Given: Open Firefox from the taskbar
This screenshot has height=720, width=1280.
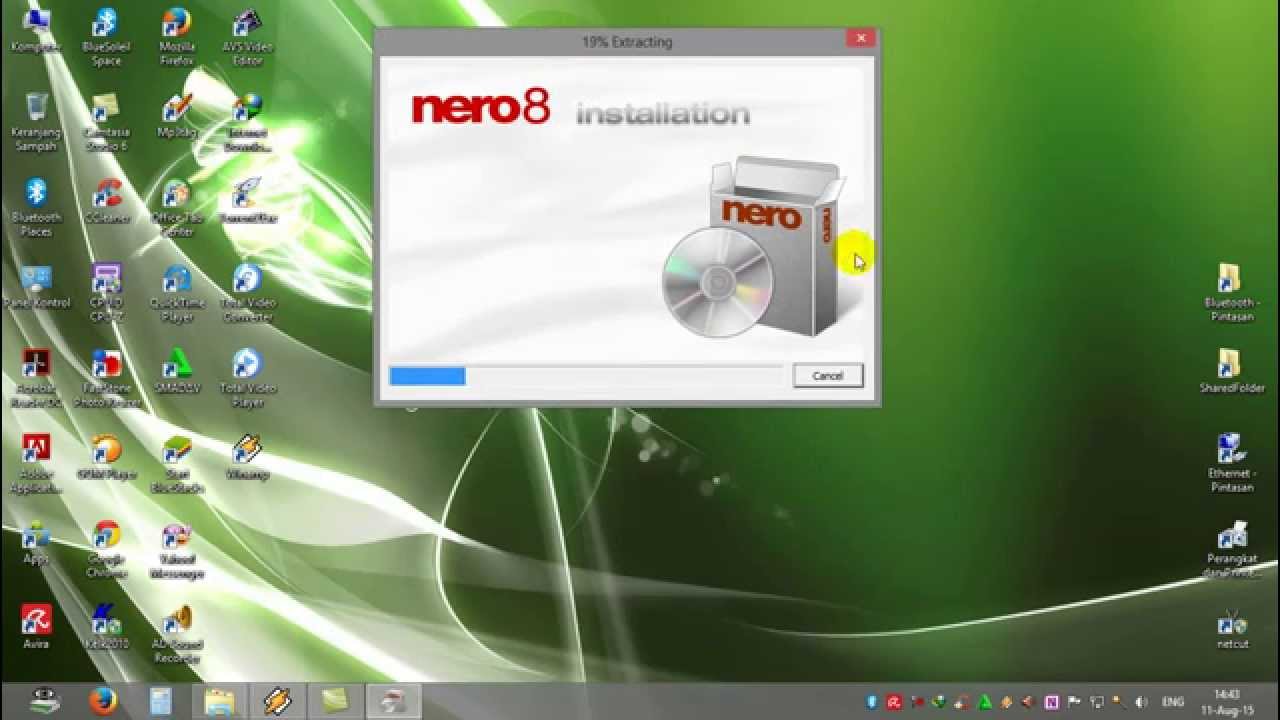Looking at the screenshot, I should [103, 702].
